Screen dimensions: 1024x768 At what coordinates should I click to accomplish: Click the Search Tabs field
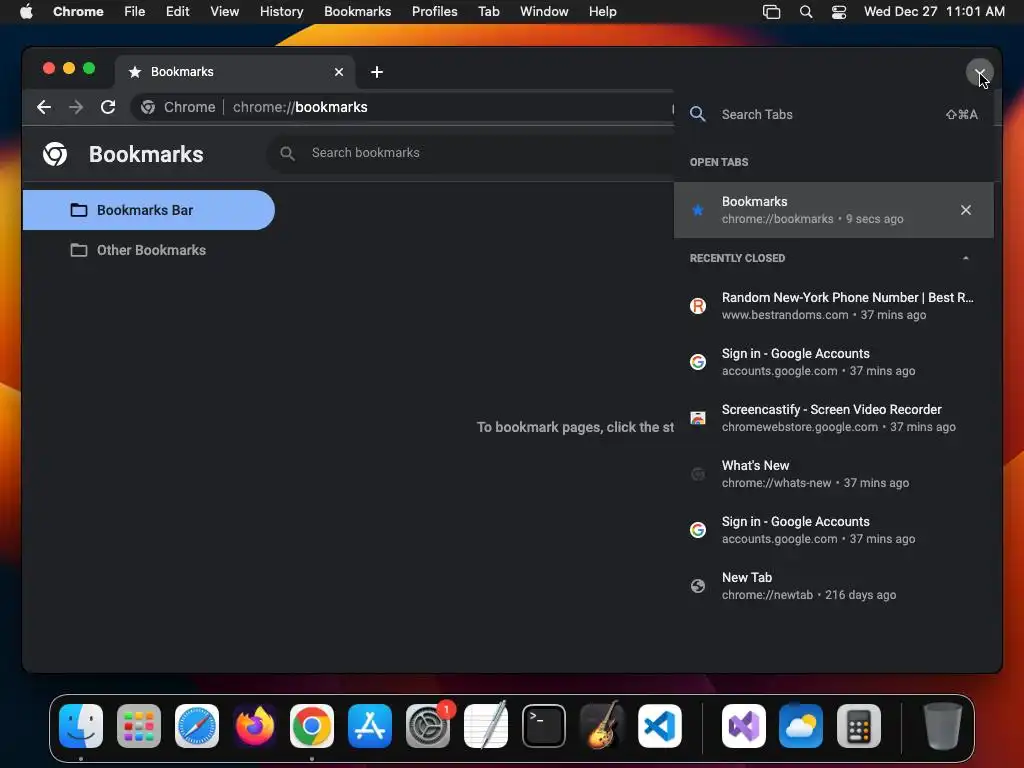pyautogui.click(x=833, y=114)
